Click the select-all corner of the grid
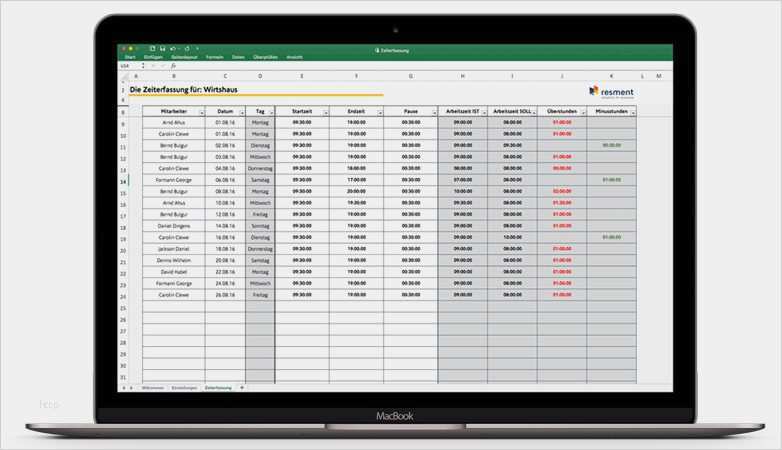Screen dimensions: 782x450 (x=124, y=76)
